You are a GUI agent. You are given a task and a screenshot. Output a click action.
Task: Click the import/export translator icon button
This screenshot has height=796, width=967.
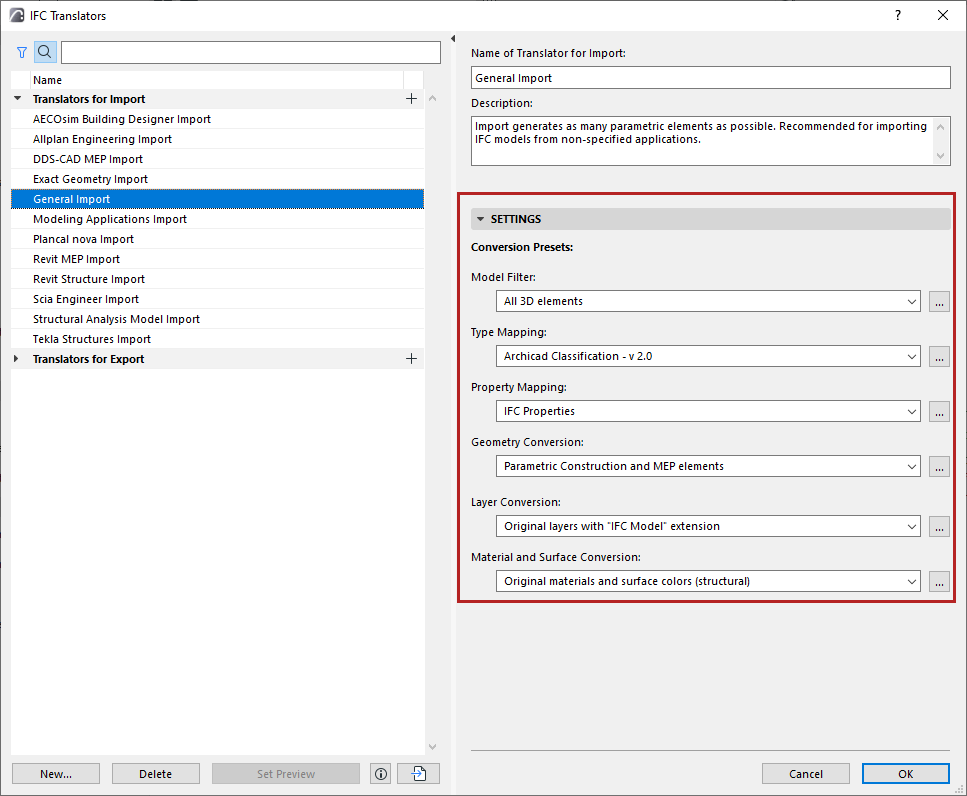419,774
